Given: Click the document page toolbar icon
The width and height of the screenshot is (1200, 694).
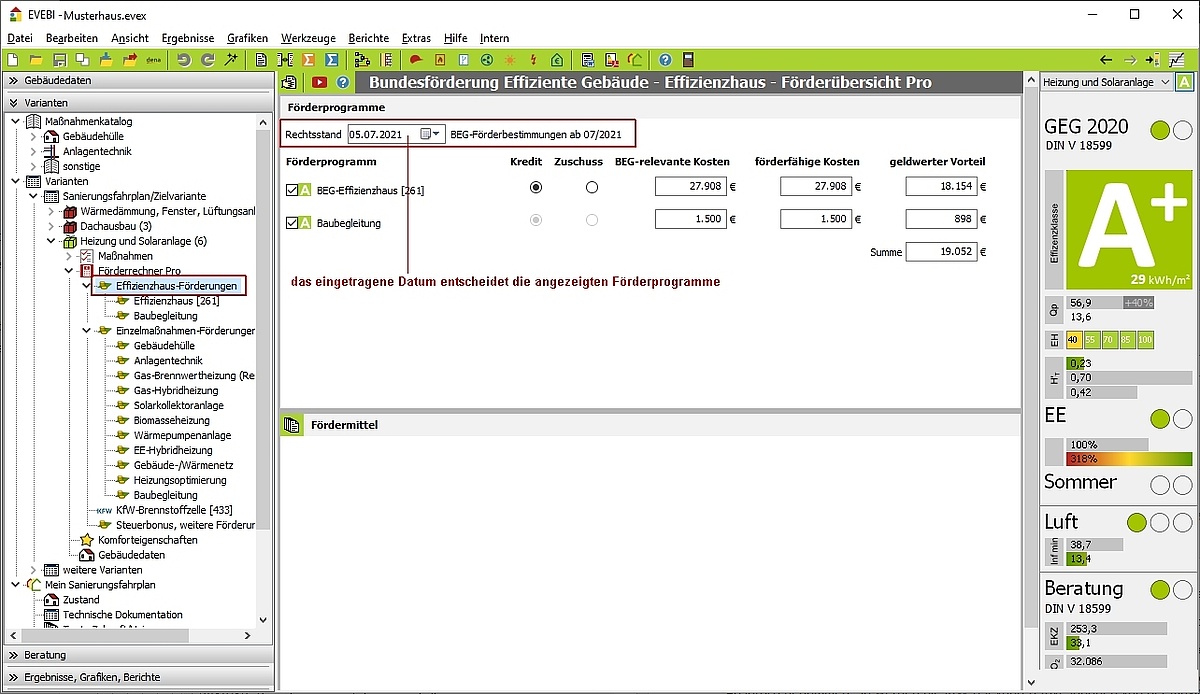Looking at the screenshot, I should (x=261, y=60).
